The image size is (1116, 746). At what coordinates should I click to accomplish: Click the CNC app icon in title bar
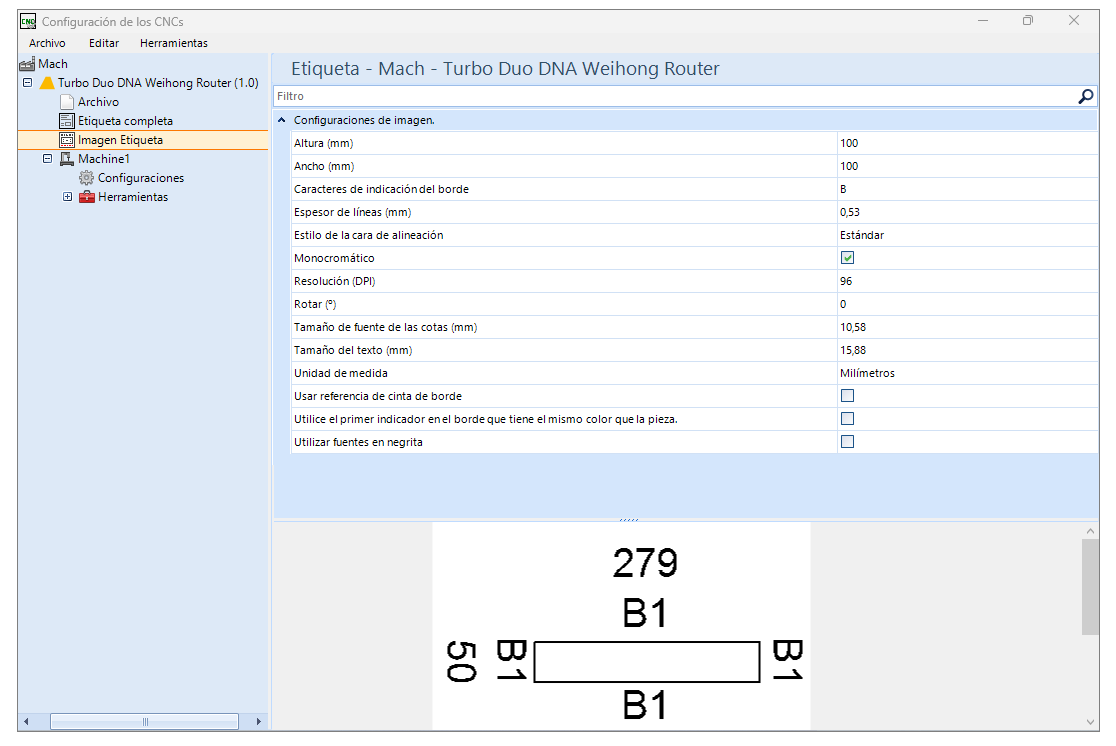point(28,21)
